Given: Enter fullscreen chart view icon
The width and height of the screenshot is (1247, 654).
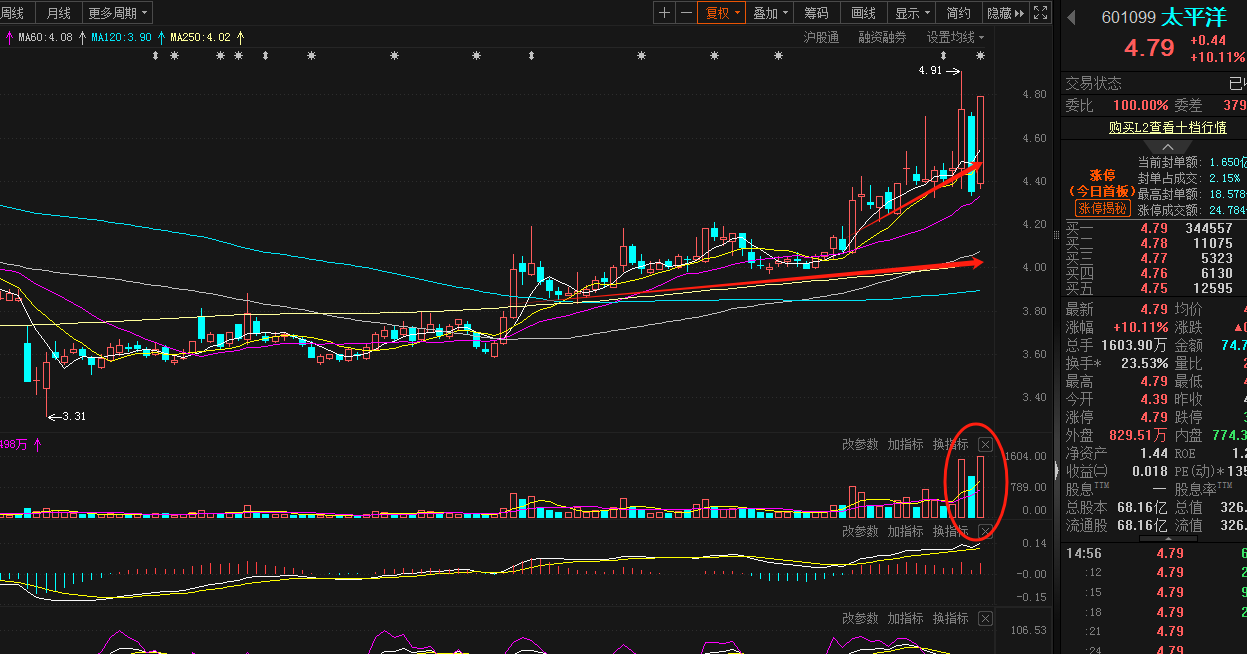Looking at the screenshot, I should point(1040,13).
